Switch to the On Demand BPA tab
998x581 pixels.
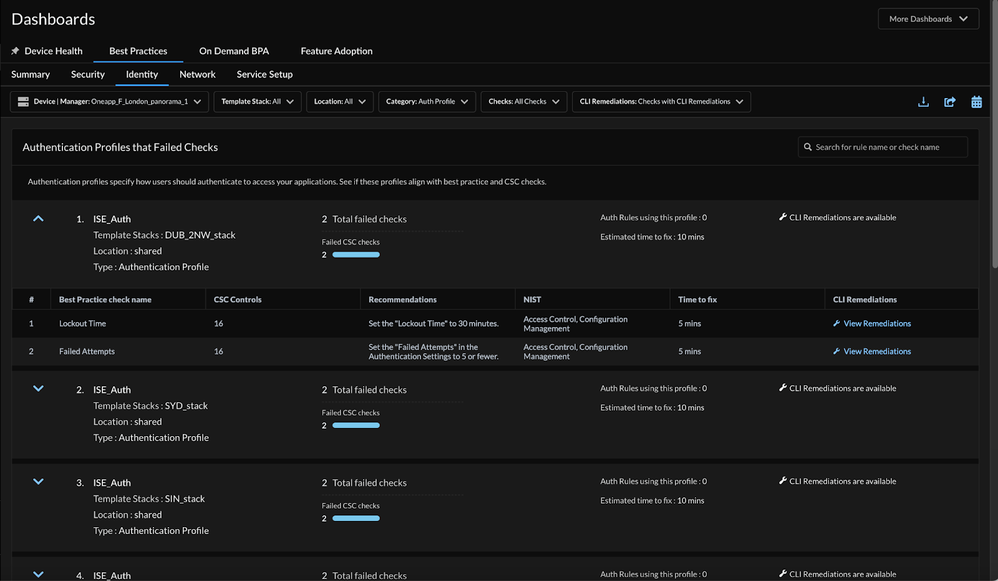click(x=234, y=51)
